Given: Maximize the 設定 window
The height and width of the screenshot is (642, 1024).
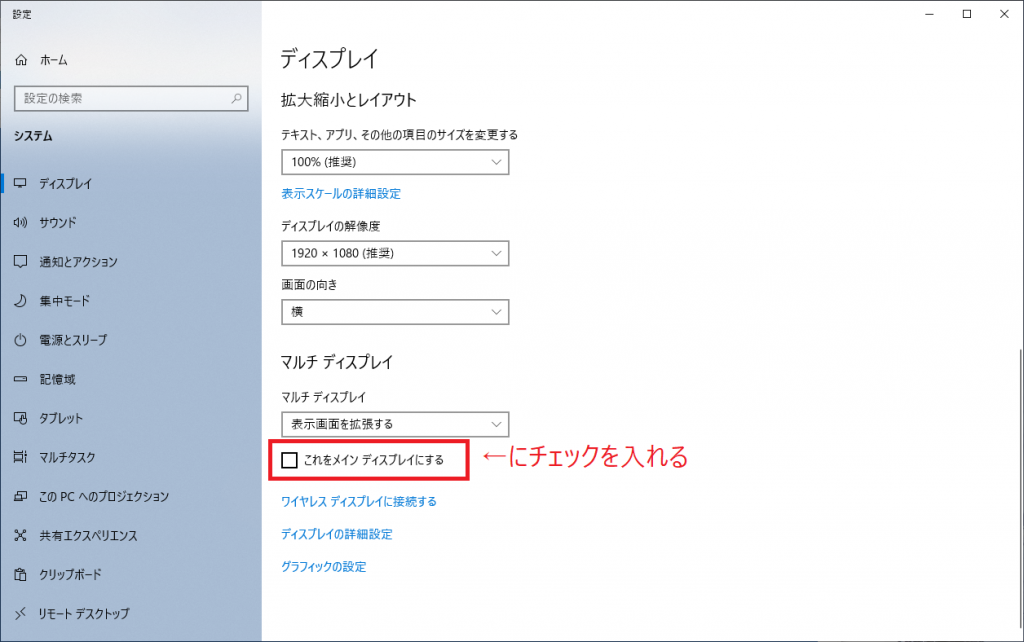Looking at the screenshot, I should [x=967, y=14].
